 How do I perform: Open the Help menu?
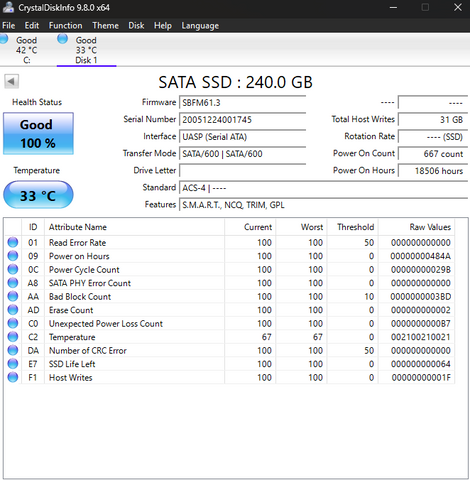[163, 25]
